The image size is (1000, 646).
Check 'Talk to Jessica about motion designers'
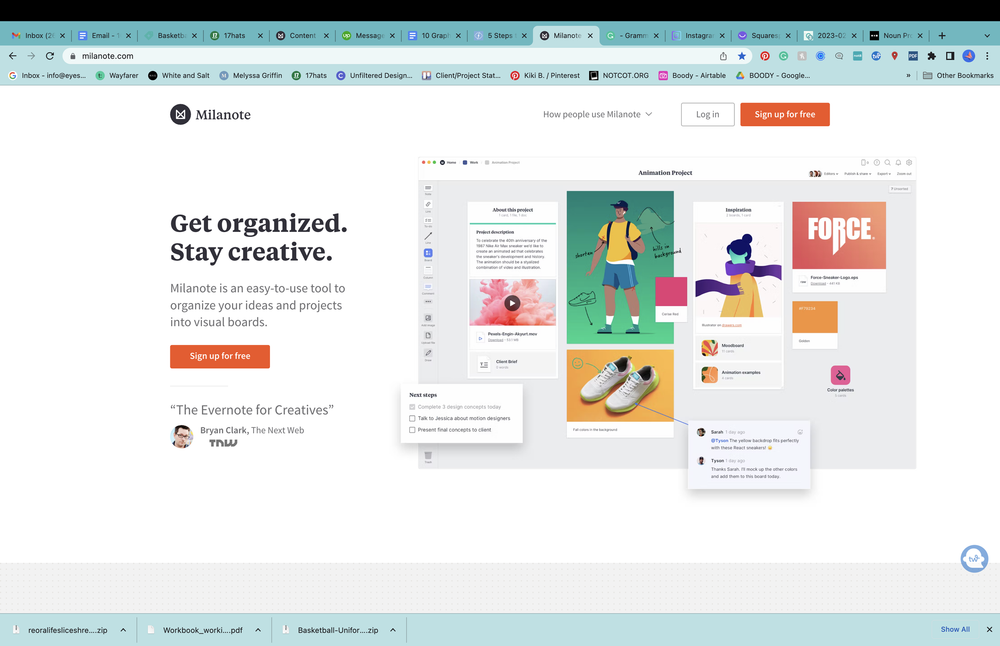(412, 418)
